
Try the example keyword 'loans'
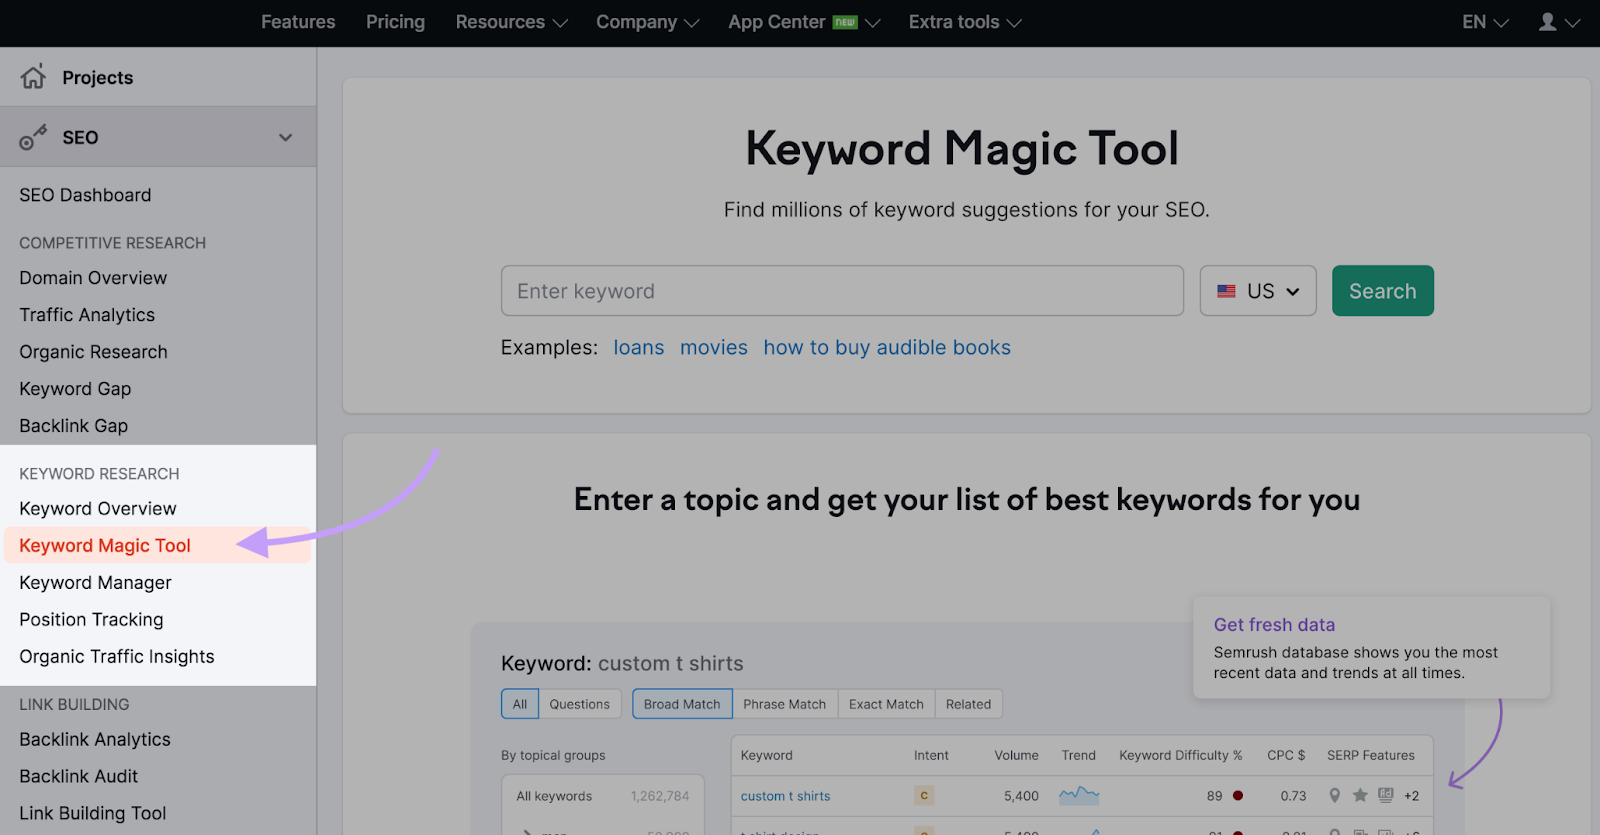(x=638, y=348)
